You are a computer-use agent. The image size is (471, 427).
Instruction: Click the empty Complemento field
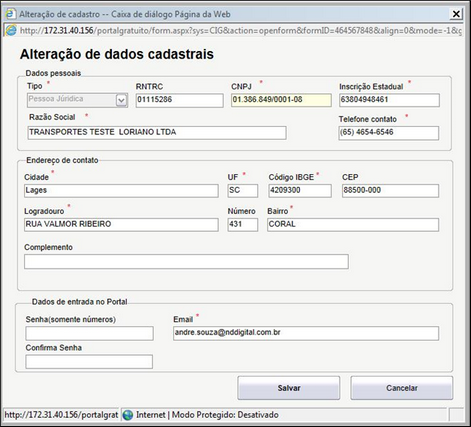tap(186, 262)
